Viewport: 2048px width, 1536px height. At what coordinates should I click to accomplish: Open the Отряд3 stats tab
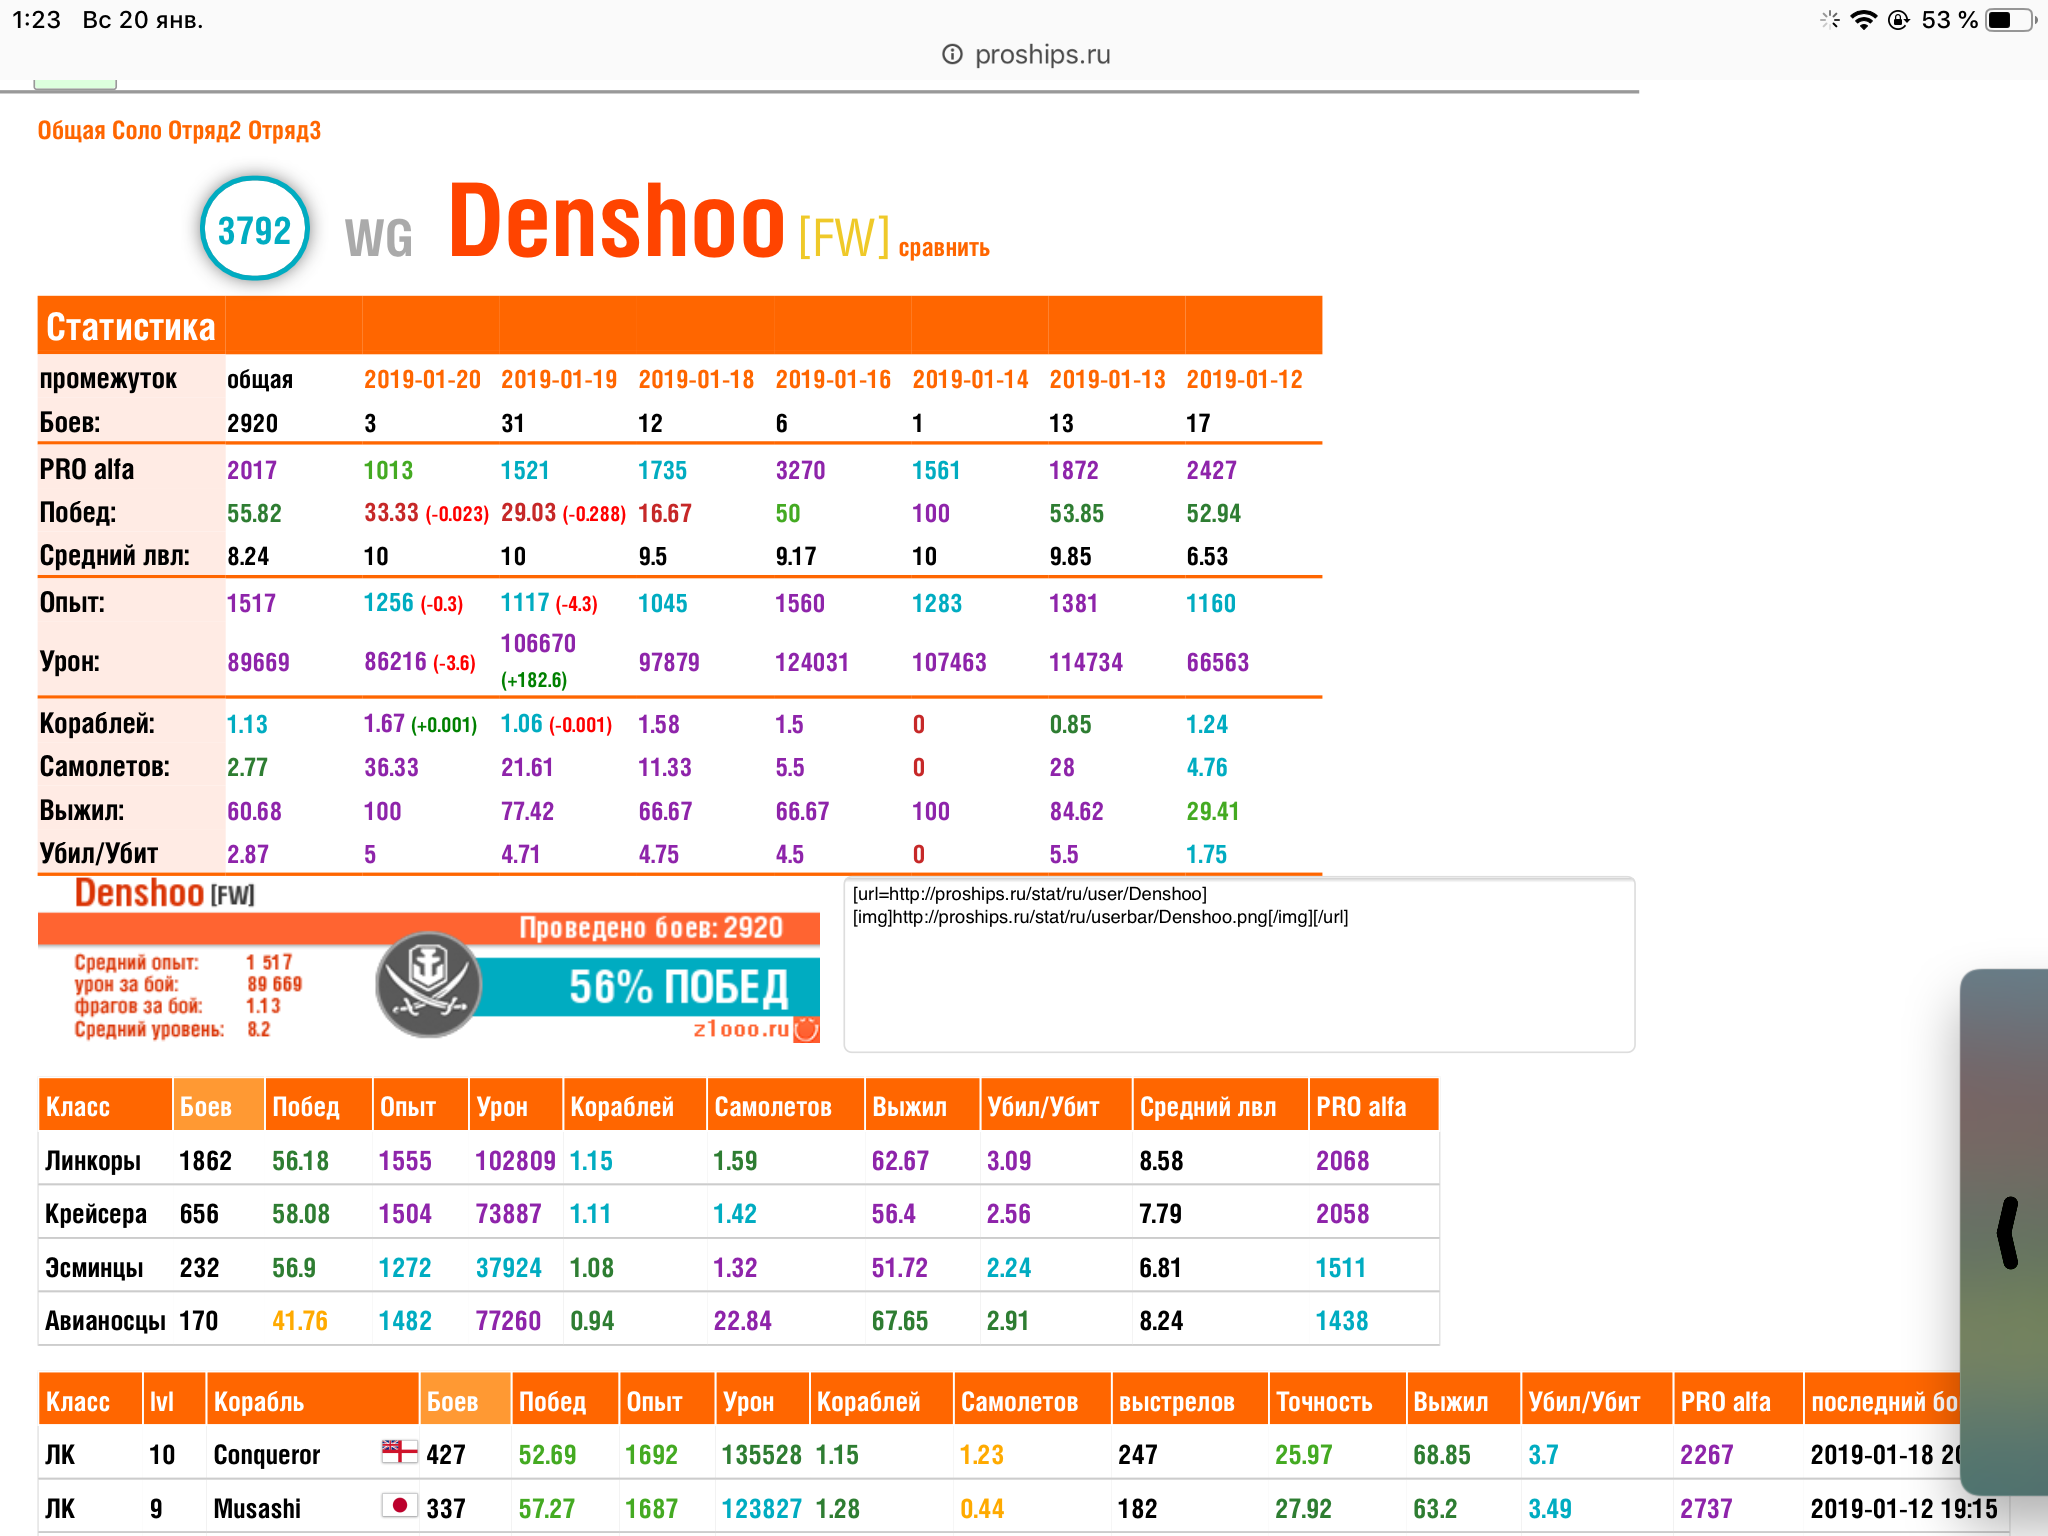(285, 131)
